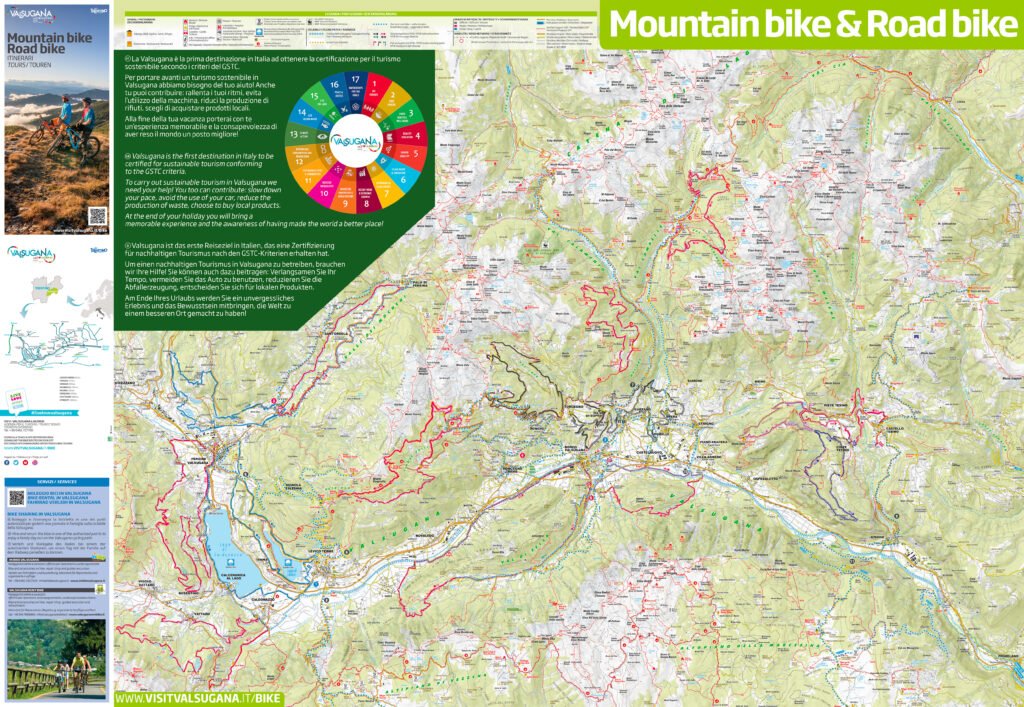Screen dimensions: 1024x707
Task: Open the WWW.VISITVALSUGANA.IT/BIKE link
Action: coord(199,699)
